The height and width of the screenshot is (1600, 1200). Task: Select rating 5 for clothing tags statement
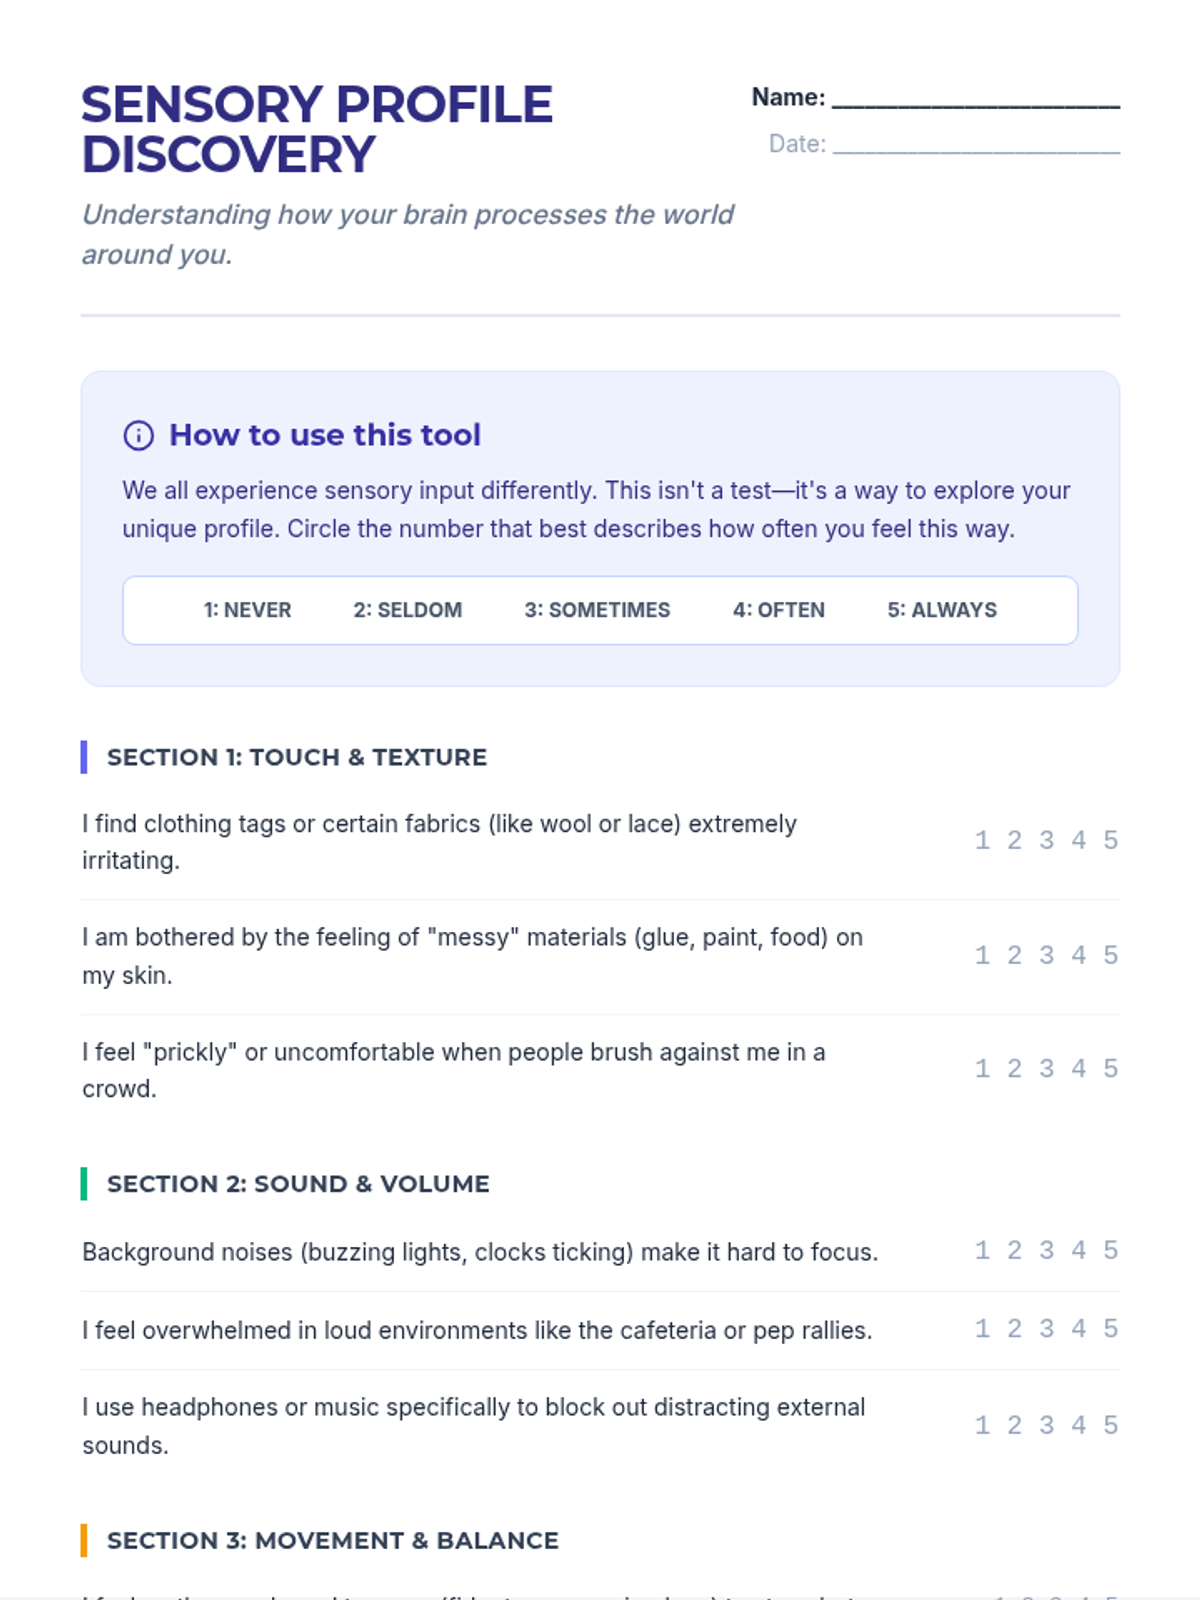tap(1110, 840)
